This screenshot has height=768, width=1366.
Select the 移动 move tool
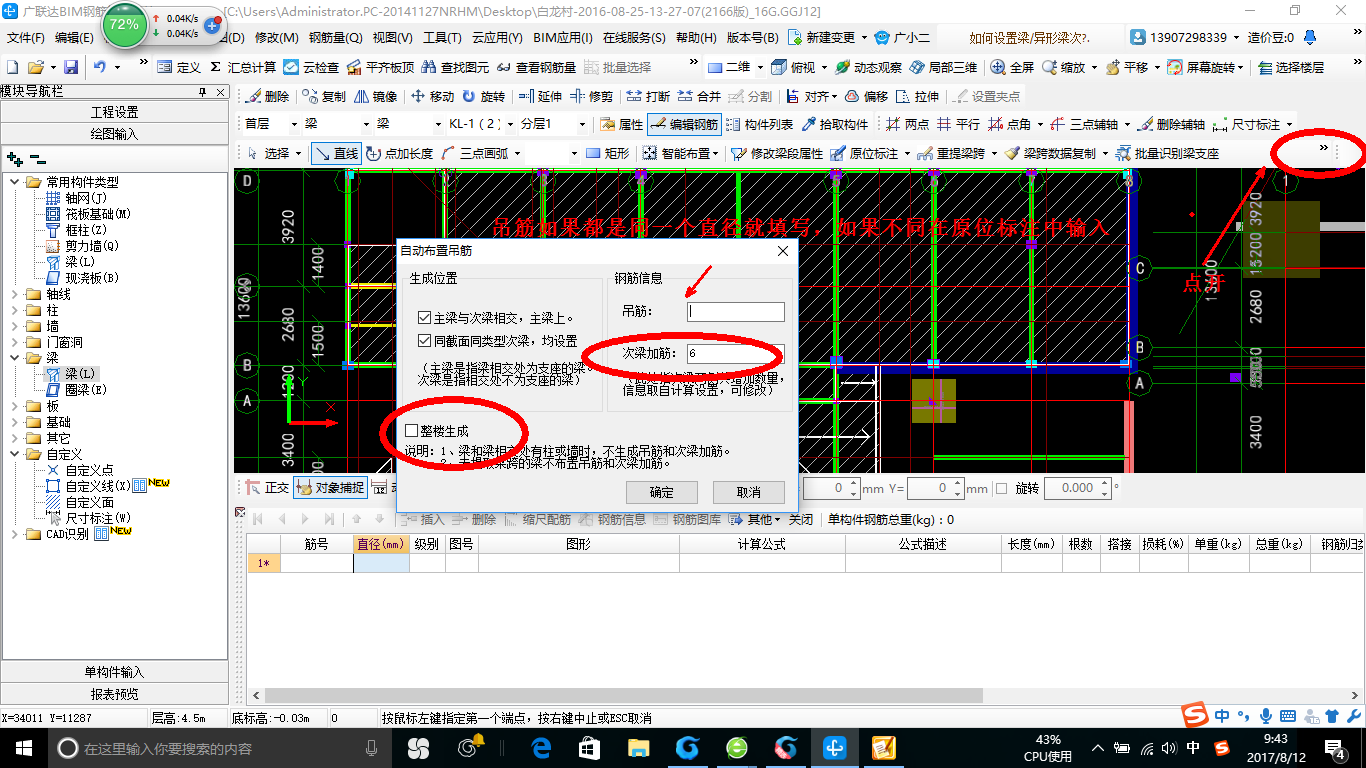pos(432,97)
